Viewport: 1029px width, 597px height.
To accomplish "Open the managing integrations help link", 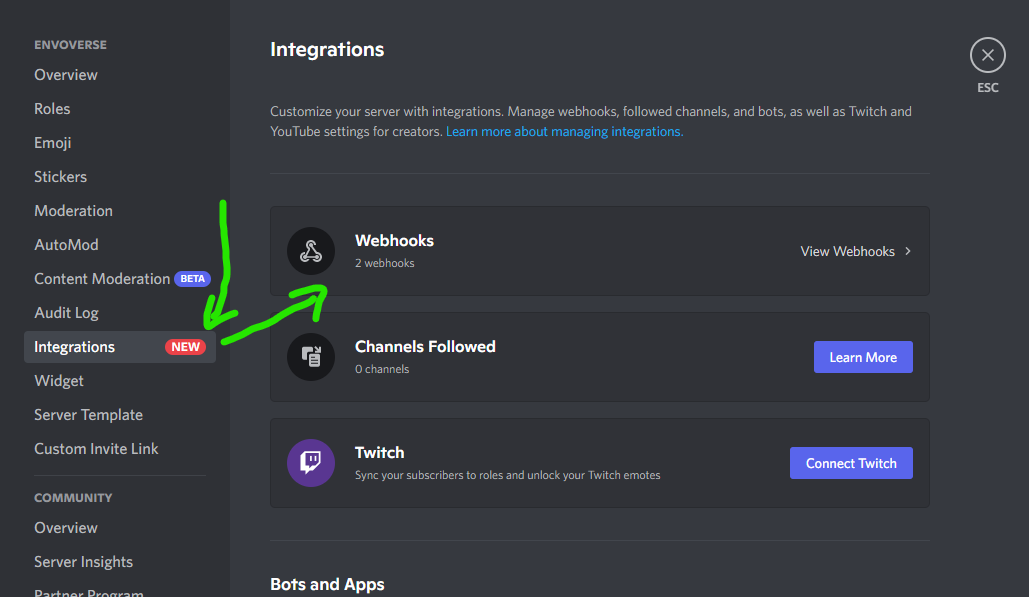I will pyautogui.click(x=563, y=131).
